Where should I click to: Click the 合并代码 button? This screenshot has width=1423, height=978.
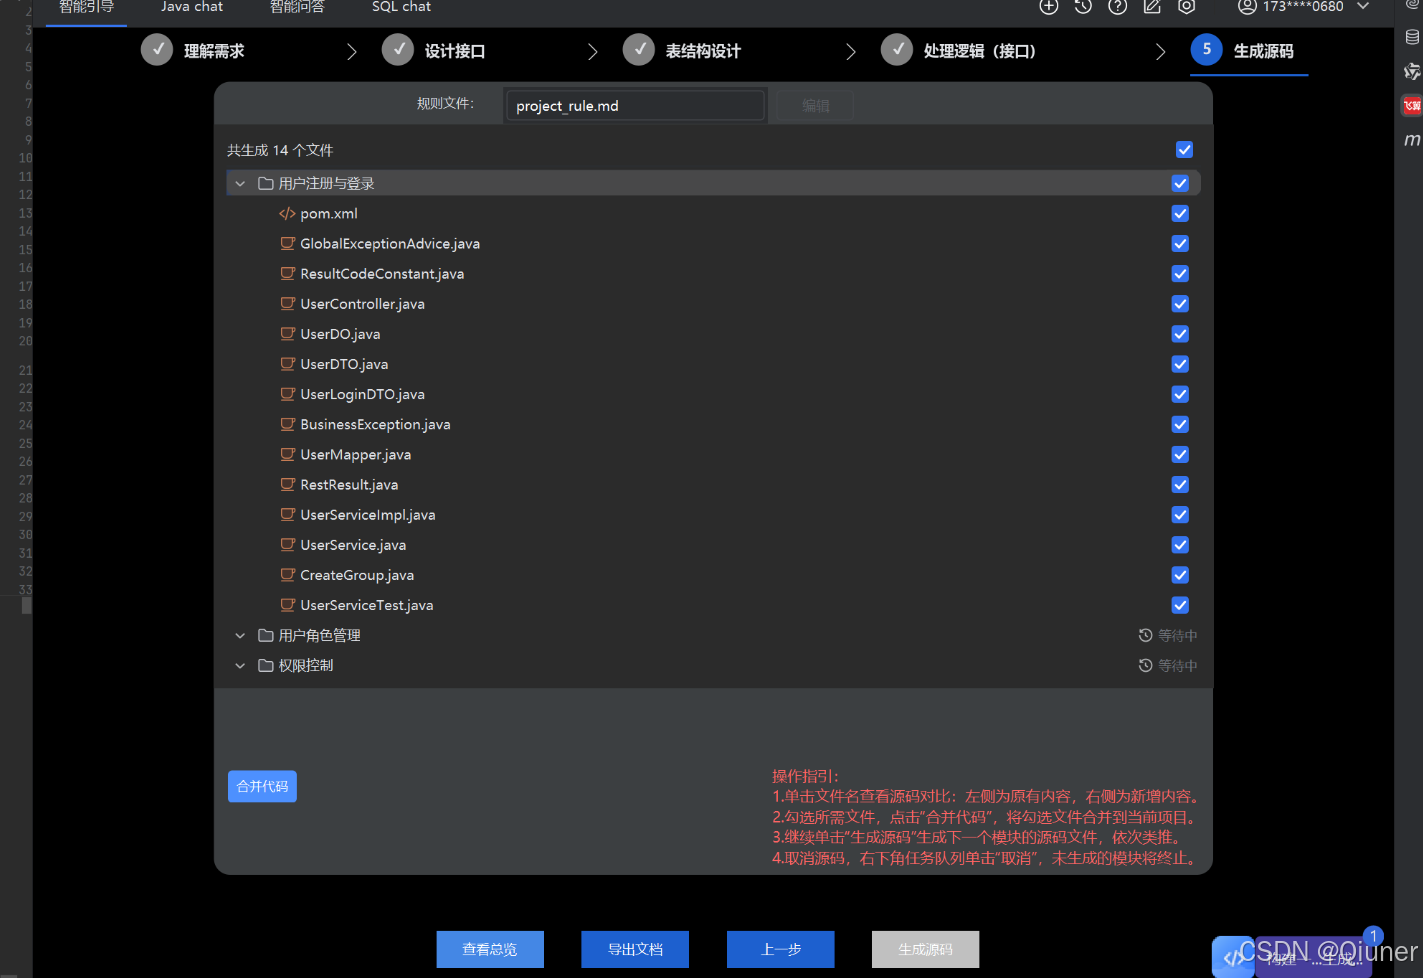[262, 786]
